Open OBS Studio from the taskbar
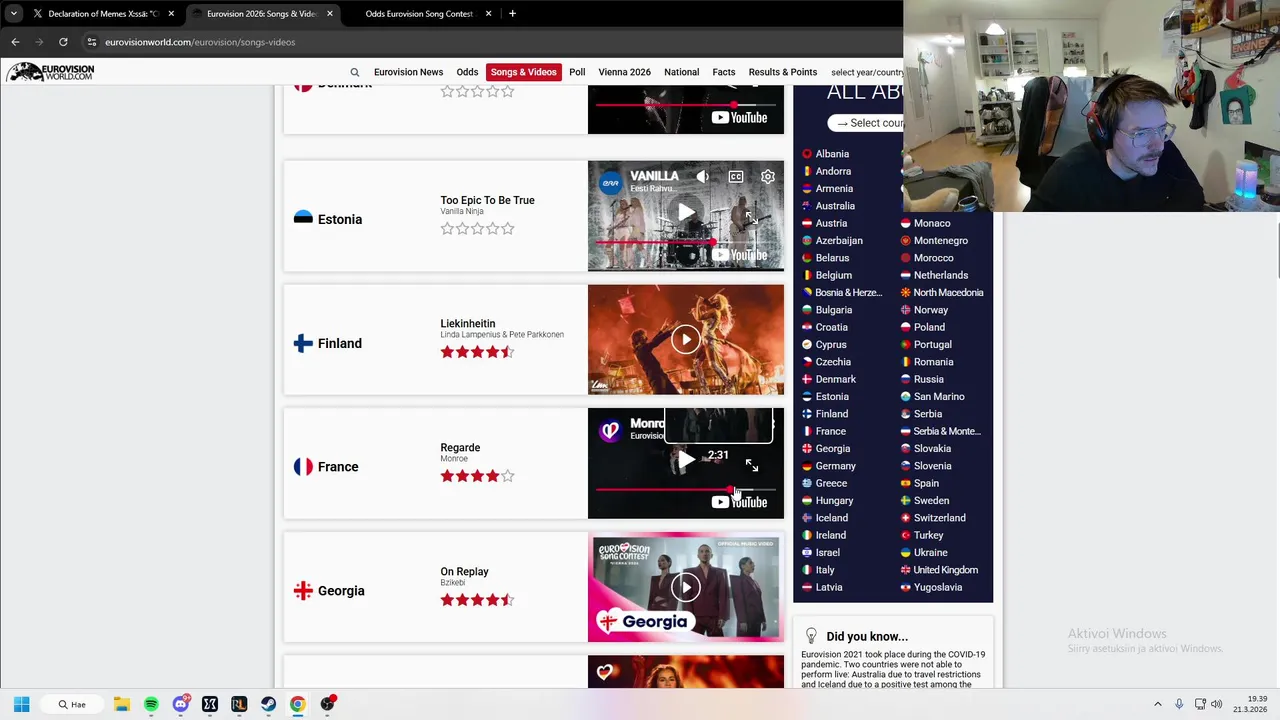The width and height of the screenshot is (1280, 720). (327, 704)
